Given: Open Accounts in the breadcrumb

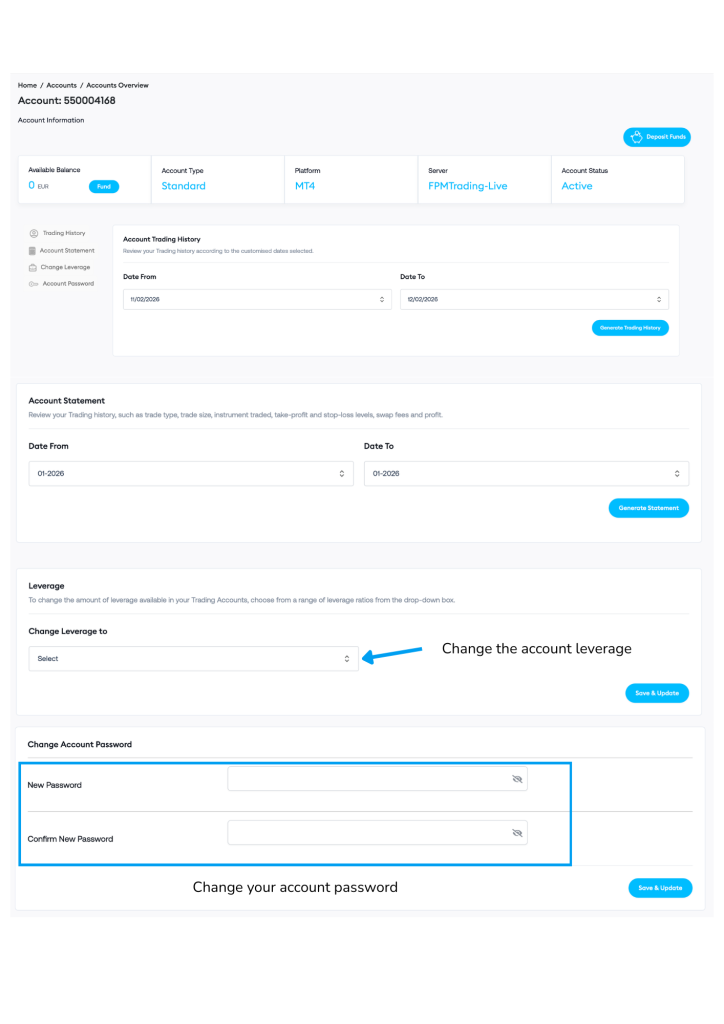Looking at the screenshot, I should (61, 86).
